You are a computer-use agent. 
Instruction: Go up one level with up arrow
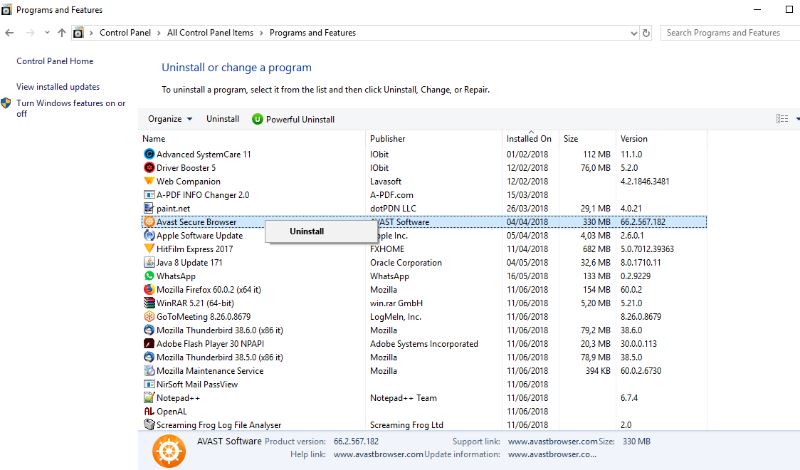(62, 33)
